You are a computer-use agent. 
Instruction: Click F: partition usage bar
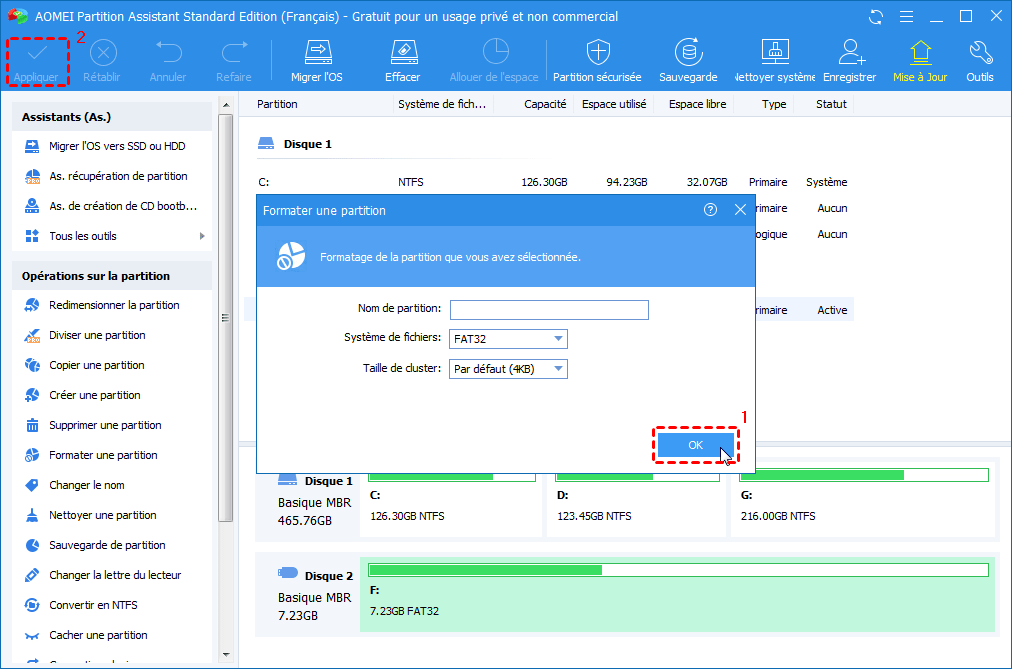[x=678, y=570]
